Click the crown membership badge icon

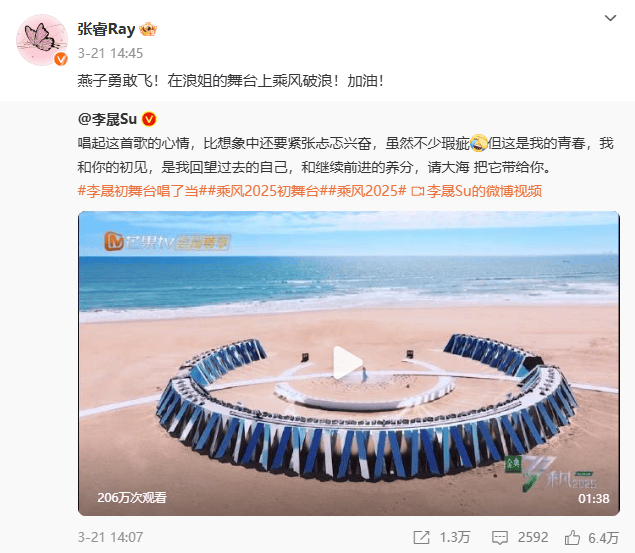148,29
